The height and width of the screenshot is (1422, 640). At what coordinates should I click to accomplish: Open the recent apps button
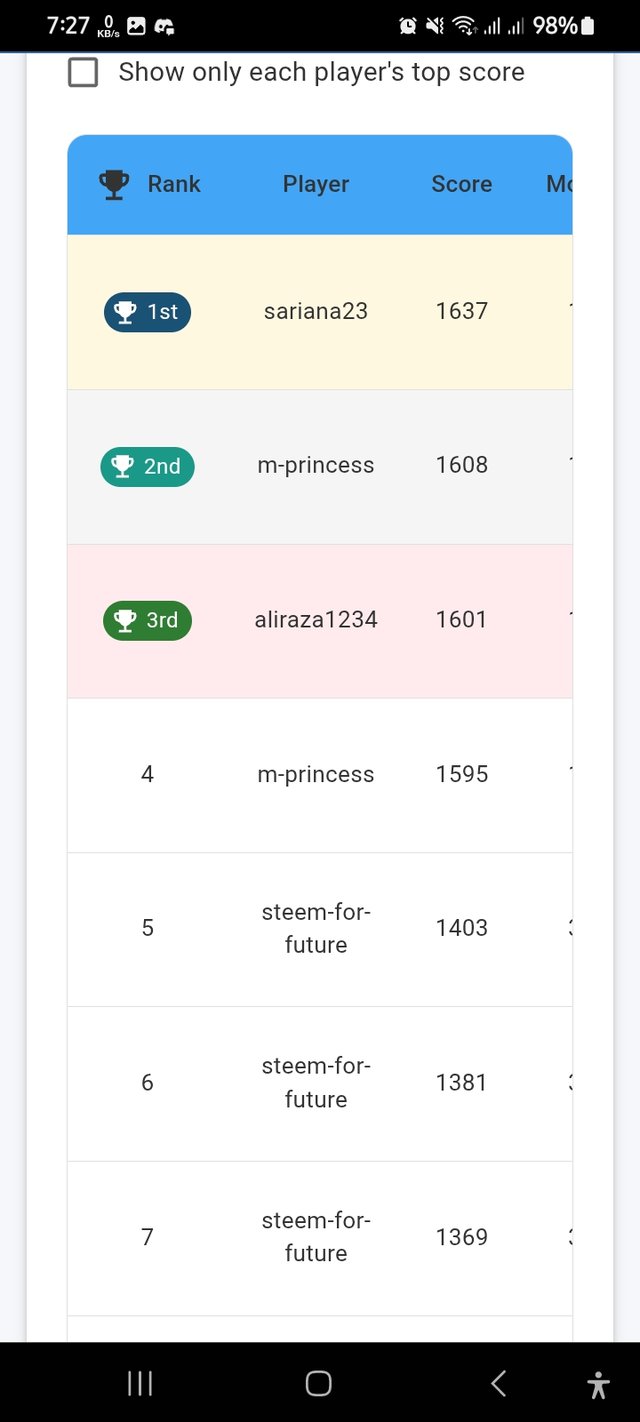(x=139, y=1383)
